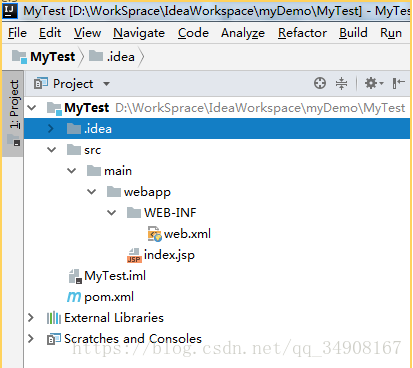Select the MyTest project root row
413x368 pixels.
(x=217, y=108)
